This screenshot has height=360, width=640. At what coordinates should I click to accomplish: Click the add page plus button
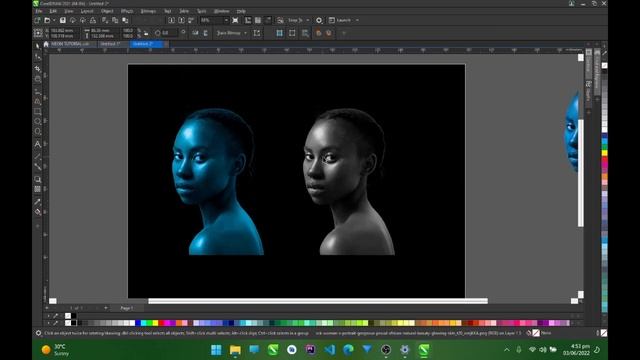(x=106, y=308)
